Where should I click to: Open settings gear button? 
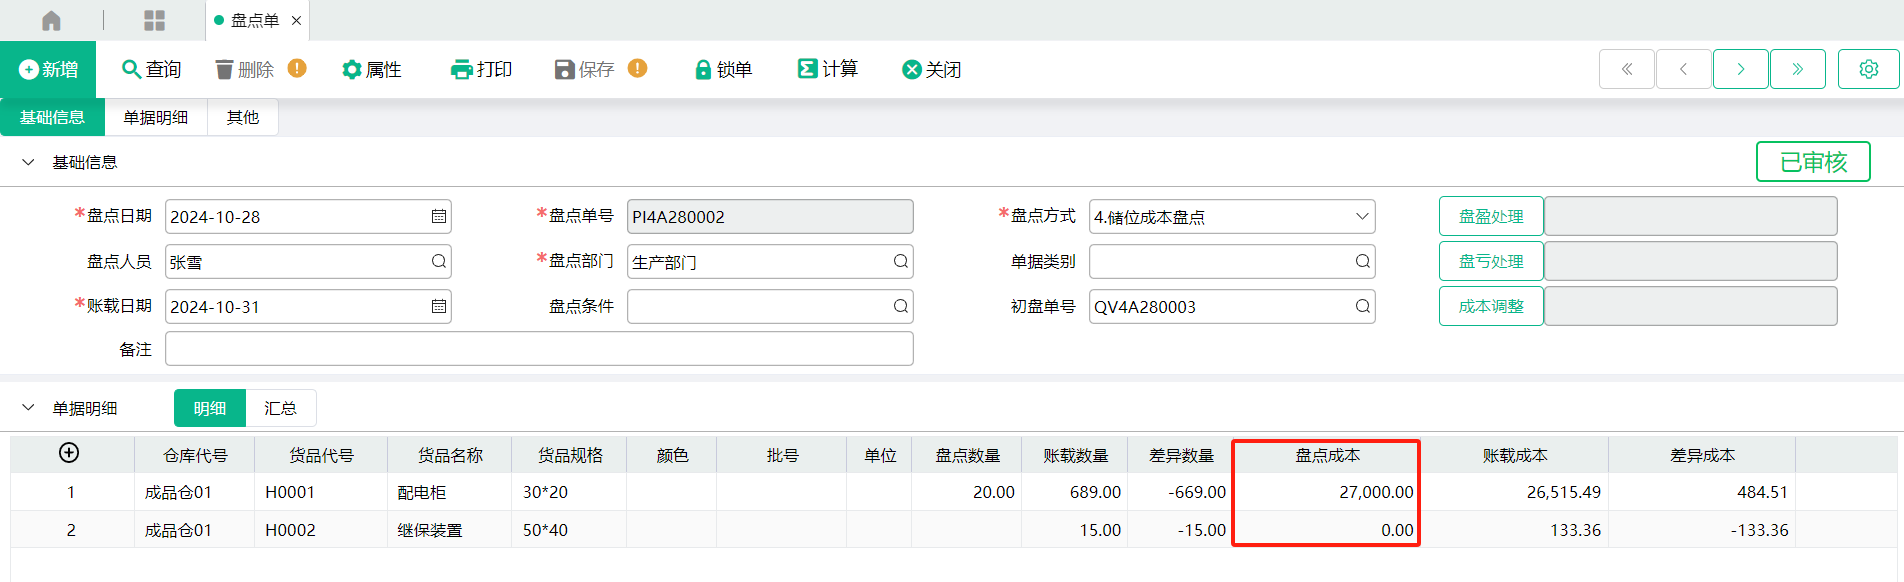1869,69
